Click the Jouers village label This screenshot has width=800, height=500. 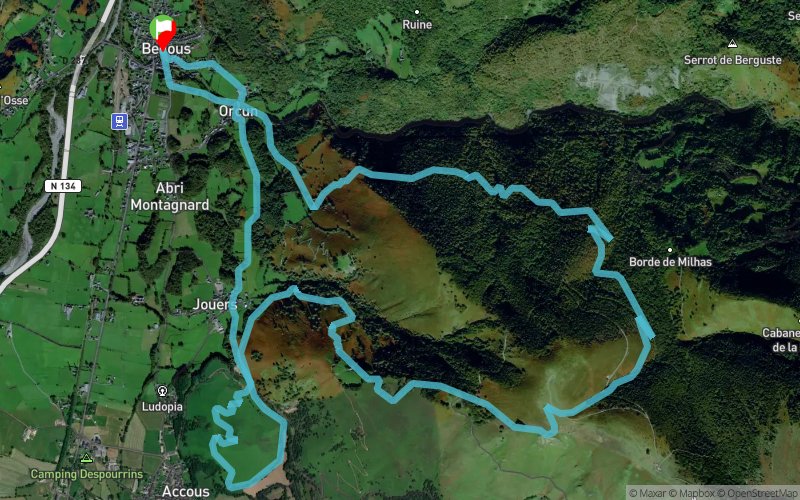[x=215, y=305]
